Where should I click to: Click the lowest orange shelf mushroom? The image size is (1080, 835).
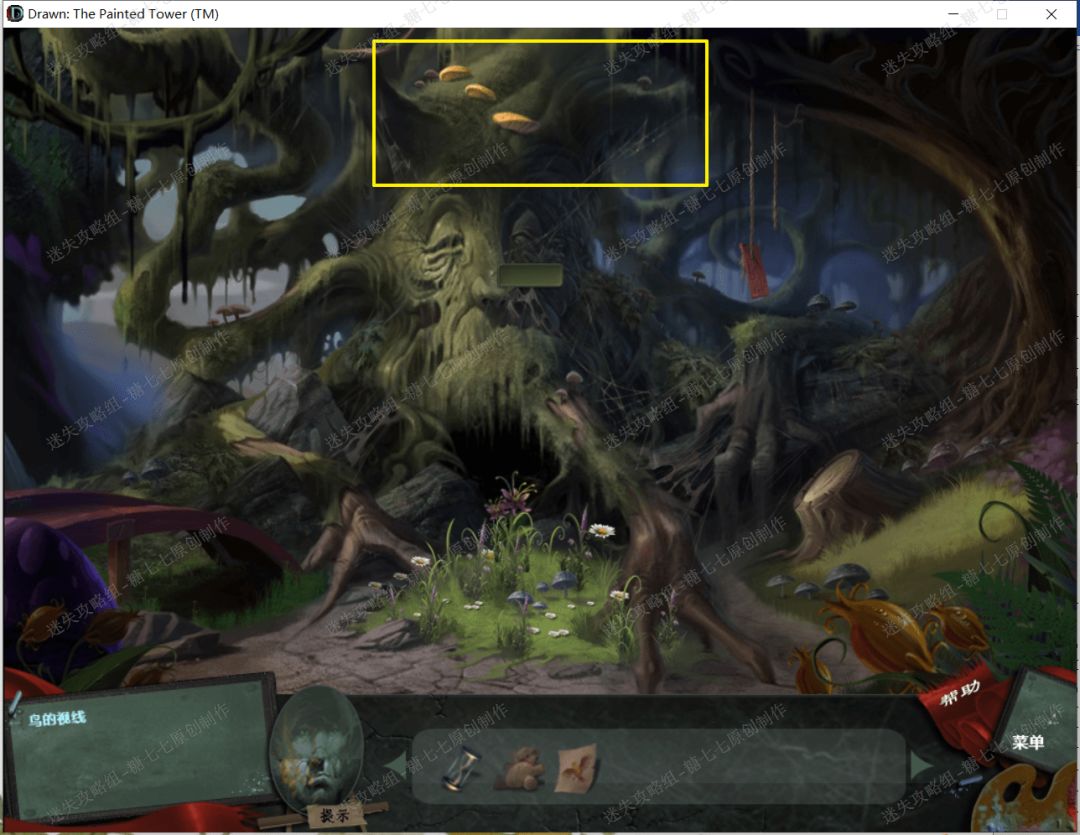[515, 122]
